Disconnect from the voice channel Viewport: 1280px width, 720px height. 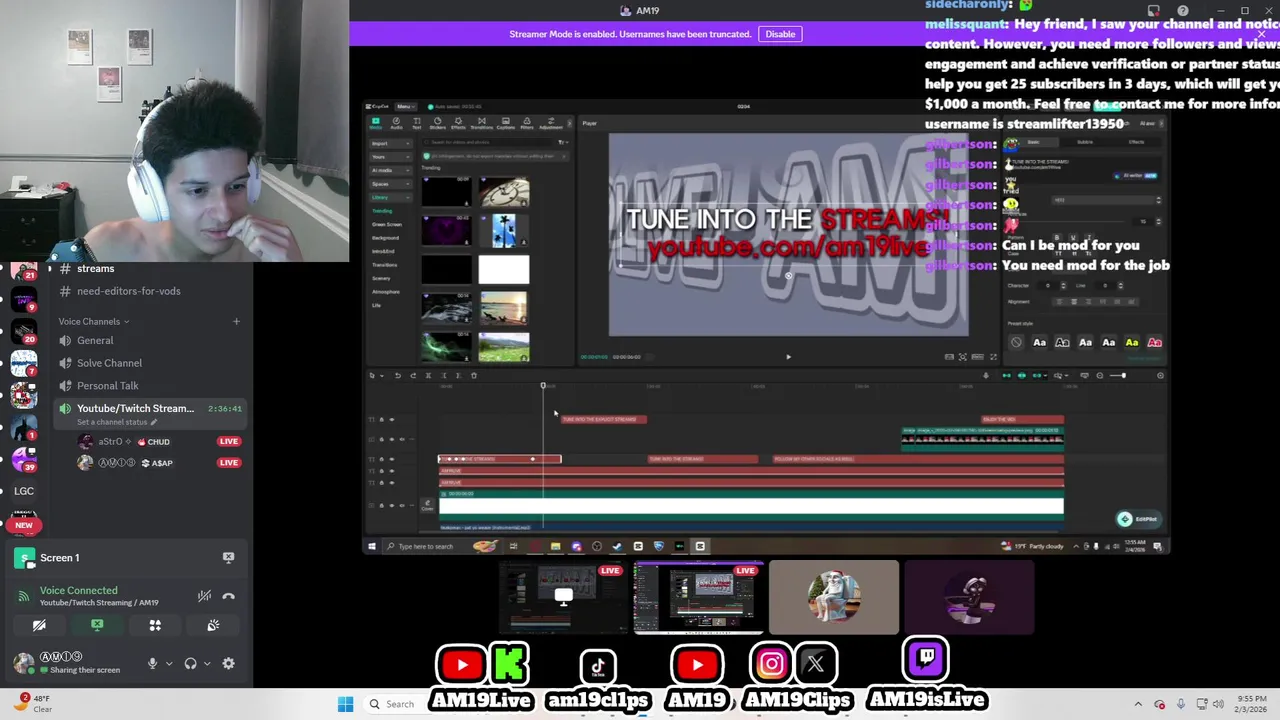point(228,596)
